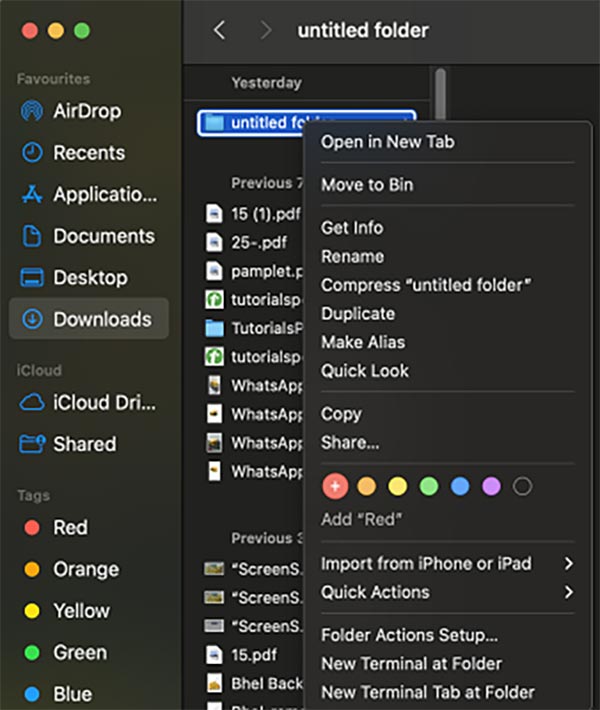Go back using the left chevron

[x=220, y=31]
